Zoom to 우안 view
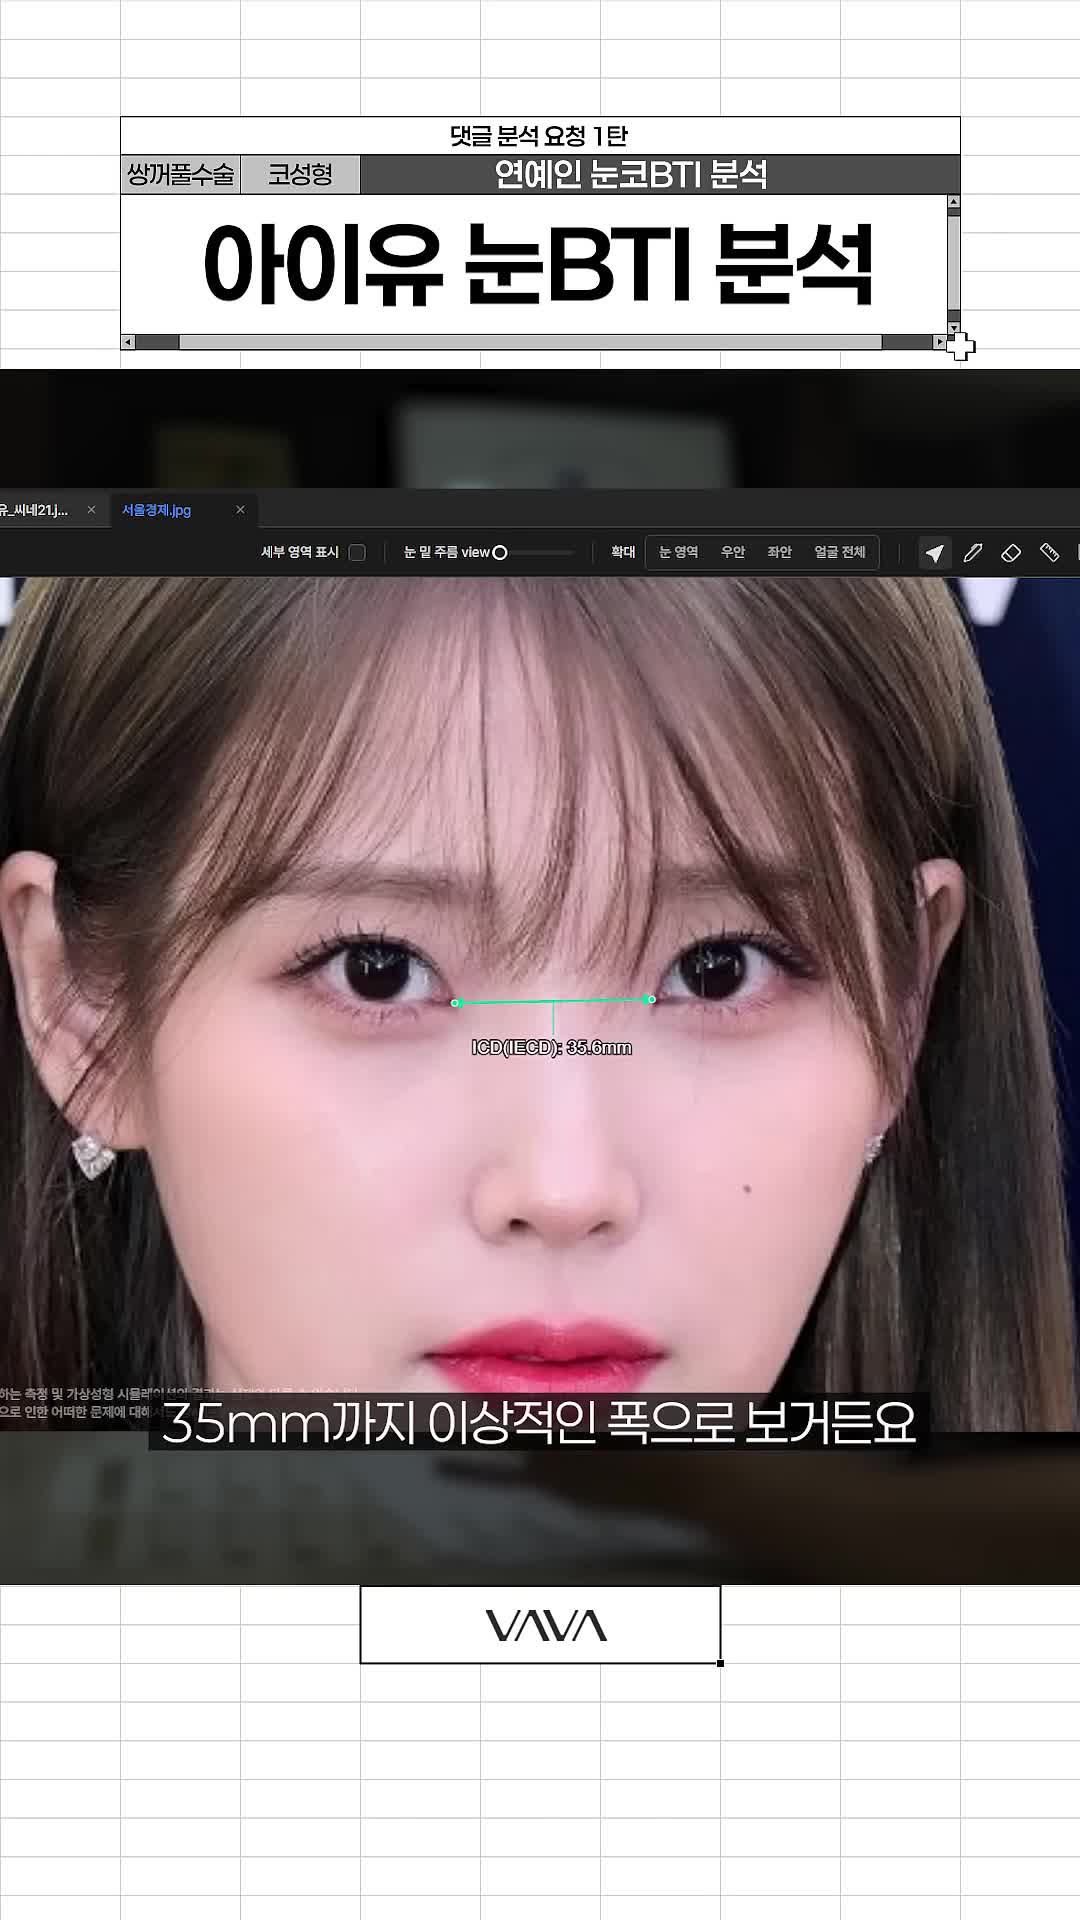 pos(733,552)
